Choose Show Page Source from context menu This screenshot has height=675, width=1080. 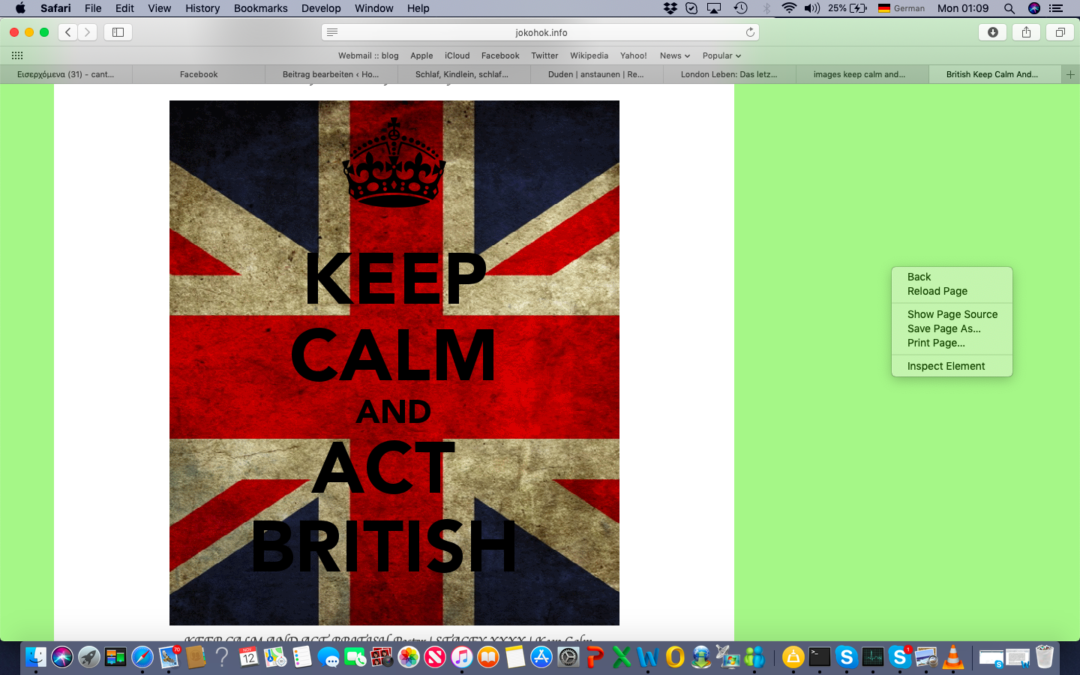coord(952,314)
